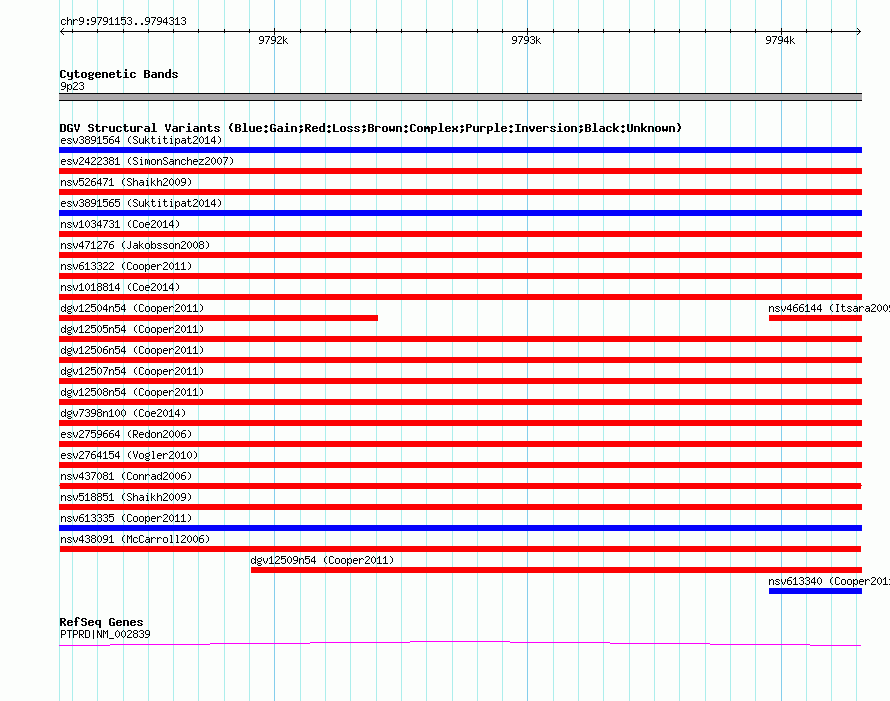
Task: Select the RefSeq Genes track title
Action: coord(101,622)
